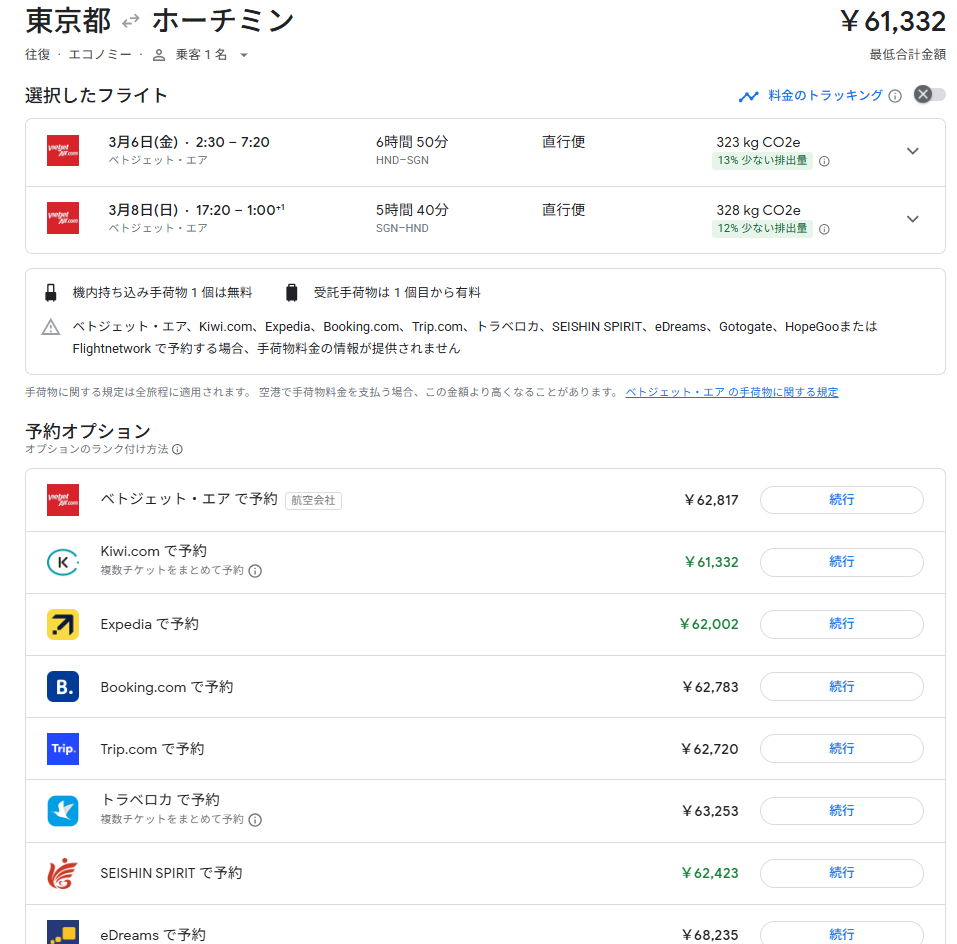Open the VietJet Air baggage policy link
The image size is (957, 944).
731,392
